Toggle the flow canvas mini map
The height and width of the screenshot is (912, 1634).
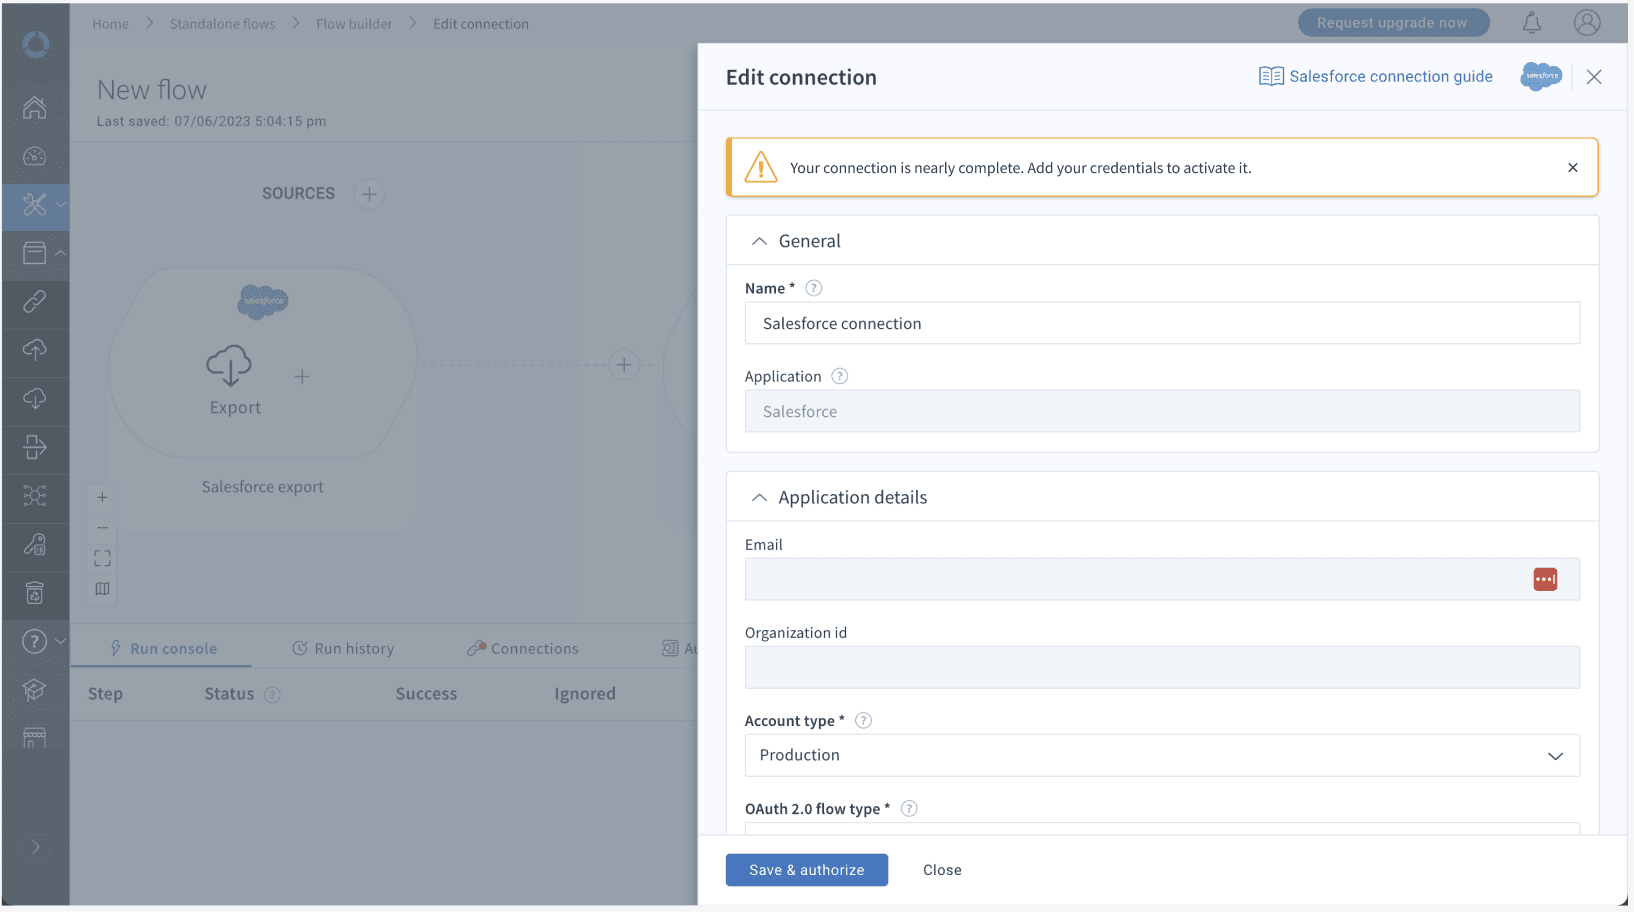tap(102, 589)
